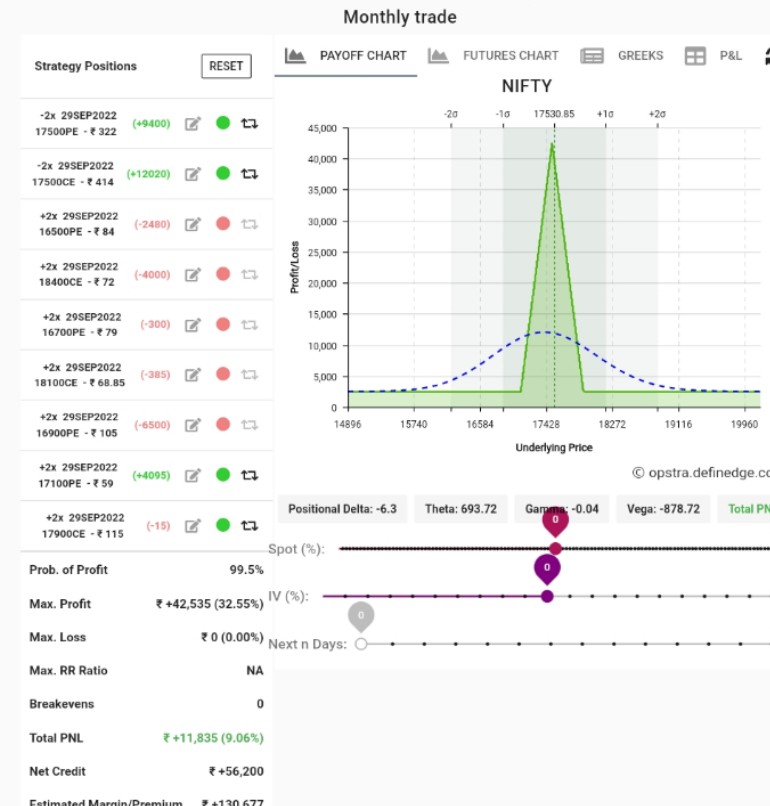Screen dimensions: 770x806
Task: Click the Net Credit value ₹ +56,200
Action: [236, 771]
